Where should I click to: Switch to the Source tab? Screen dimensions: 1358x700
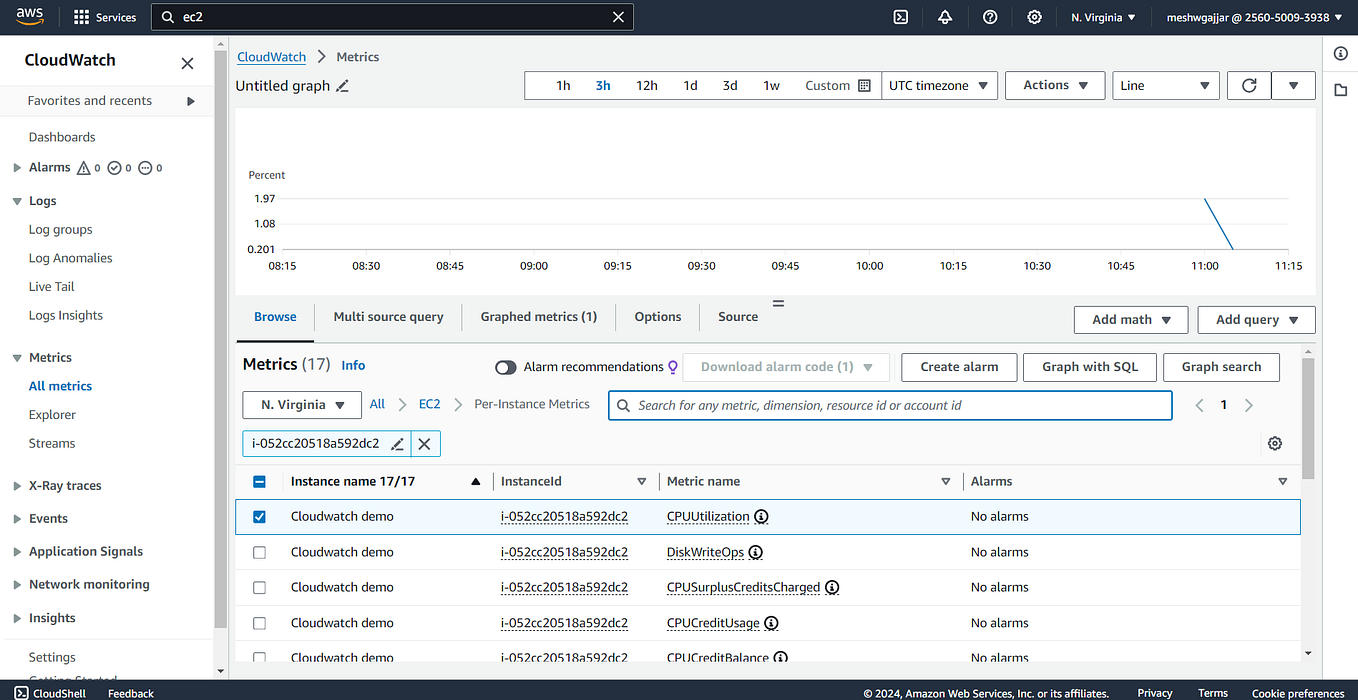click(x=738, y=317)
